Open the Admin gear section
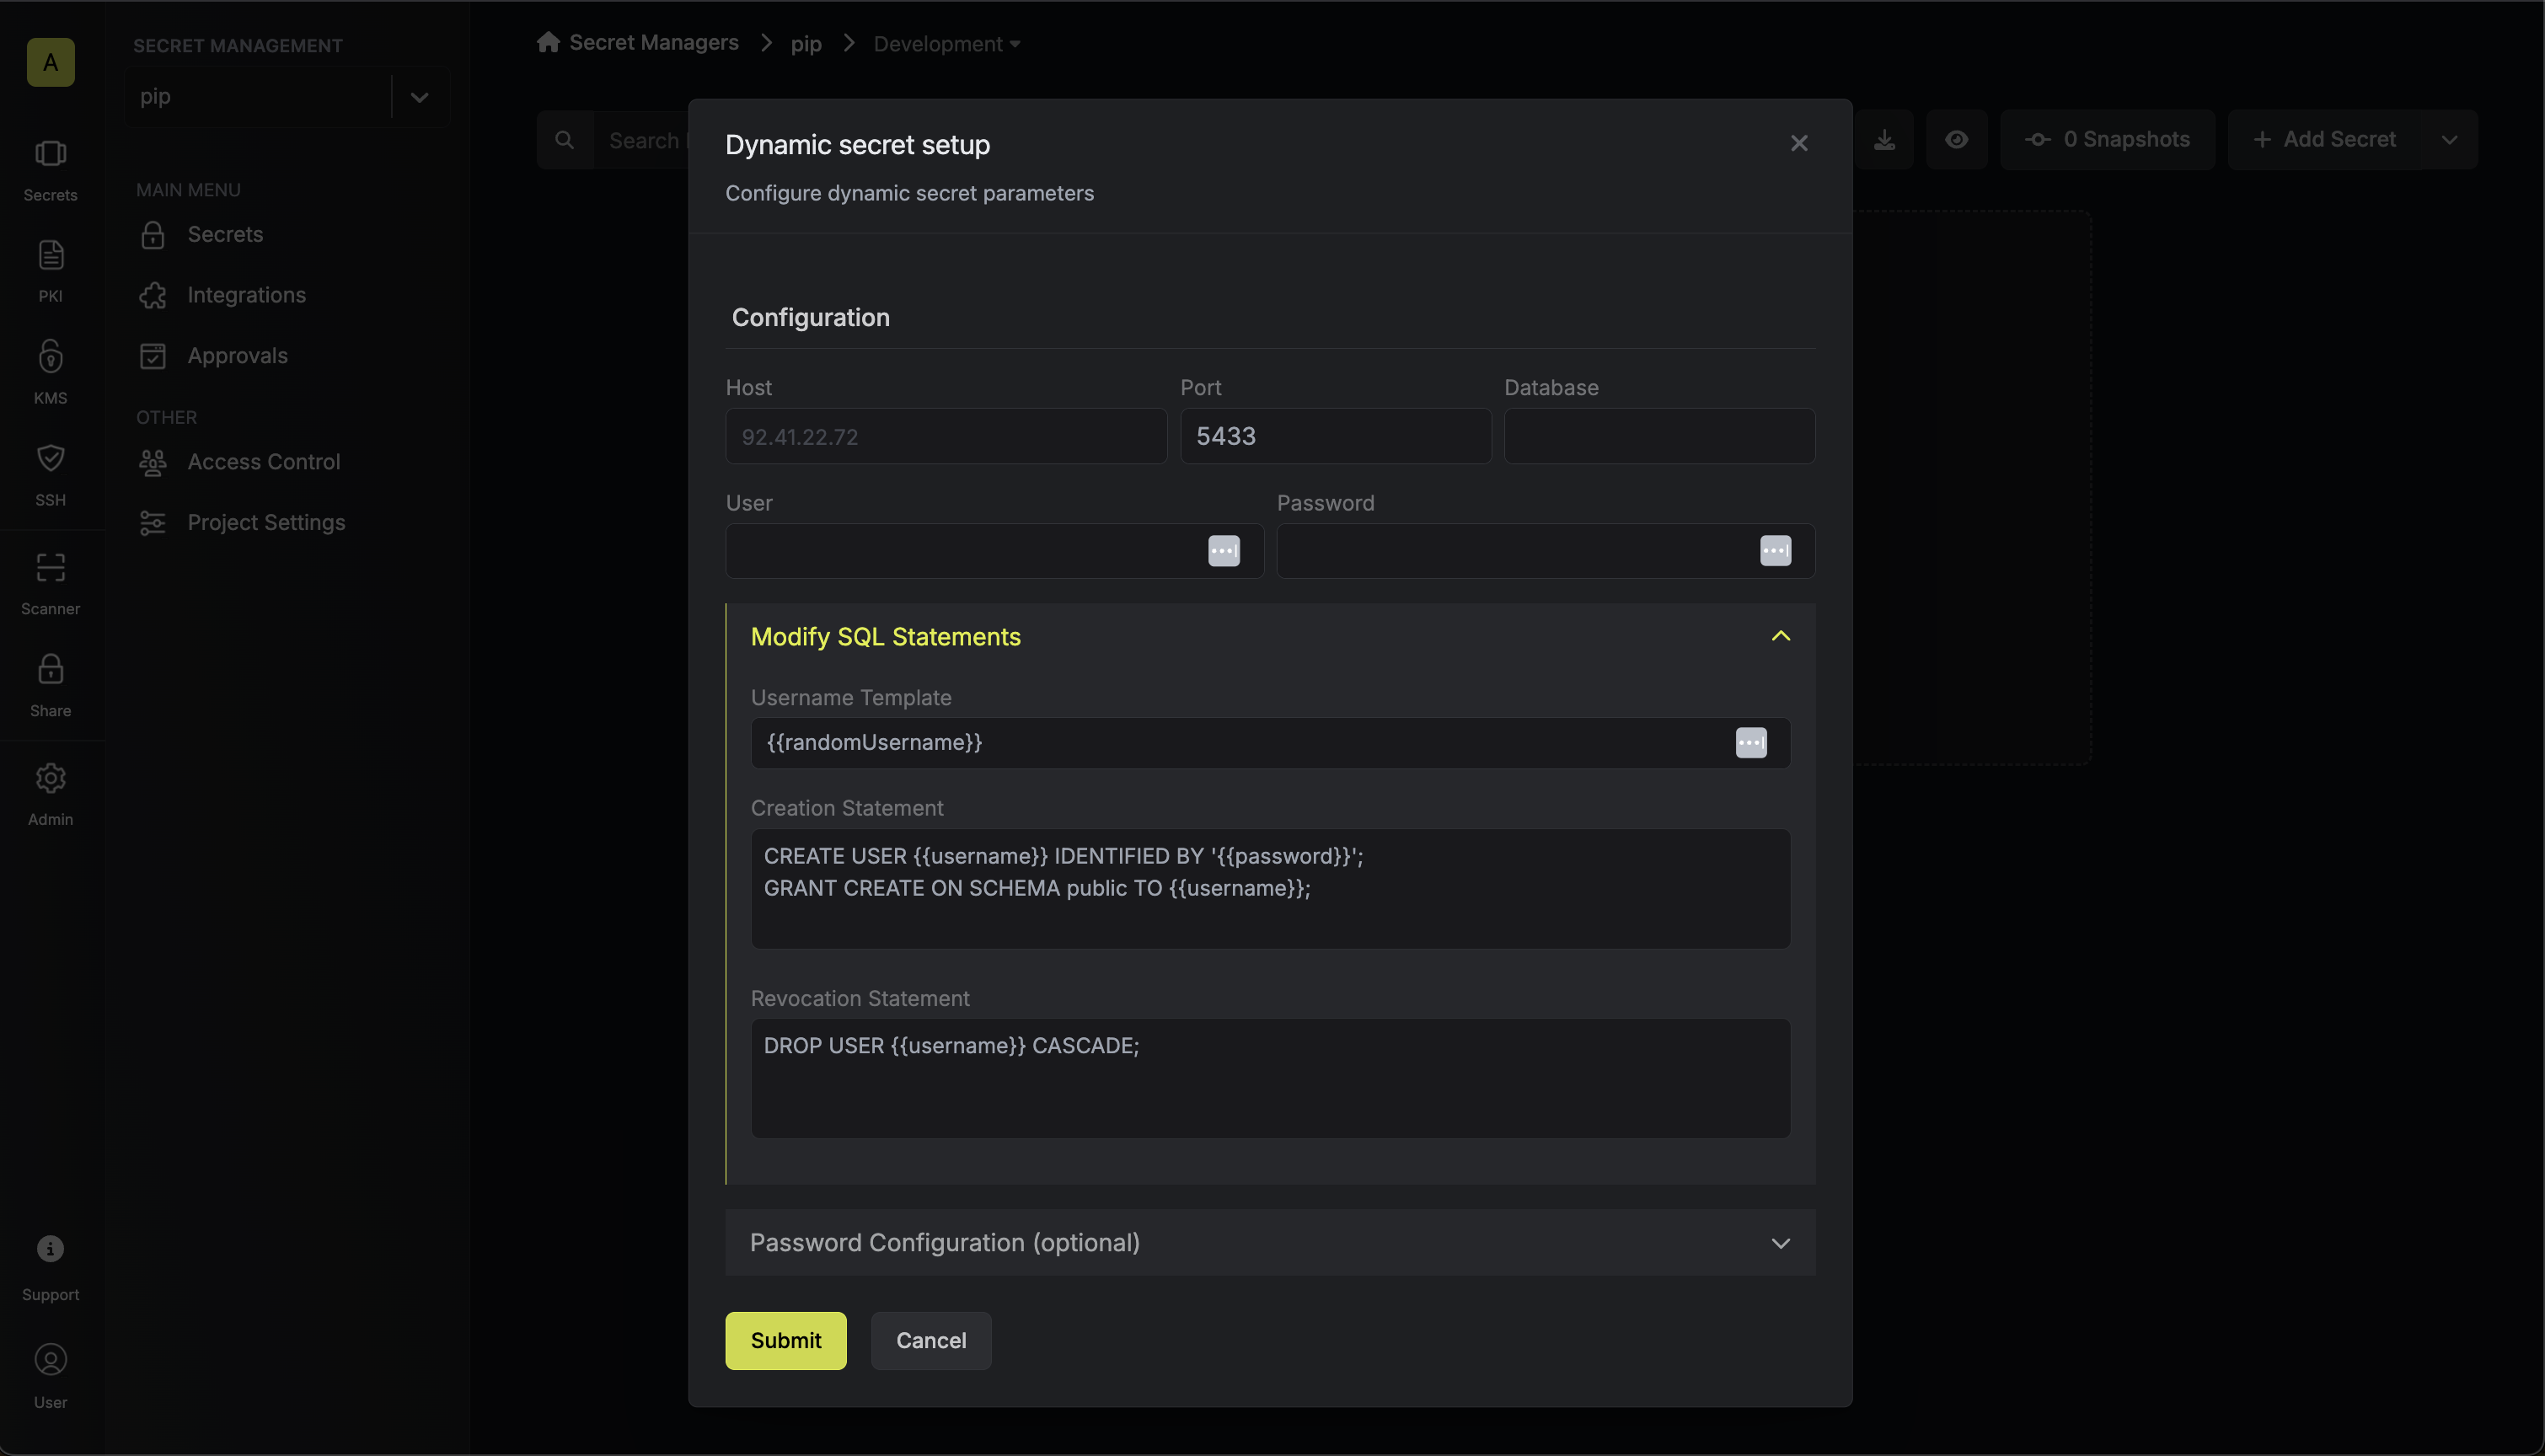The image size is (2545, 1456). 50,795
